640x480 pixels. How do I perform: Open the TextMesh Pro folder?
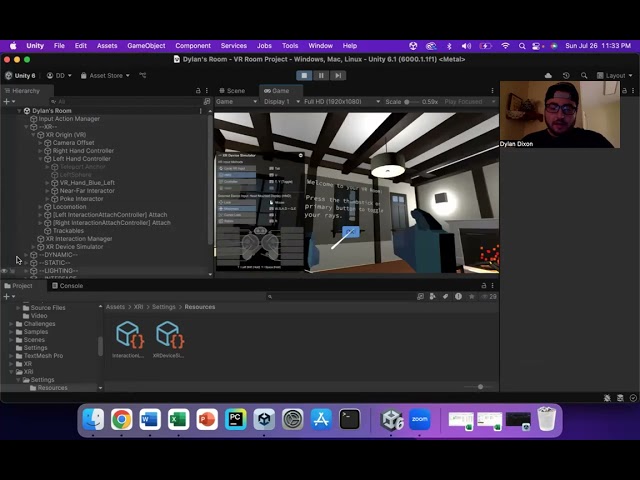point(43,356)
